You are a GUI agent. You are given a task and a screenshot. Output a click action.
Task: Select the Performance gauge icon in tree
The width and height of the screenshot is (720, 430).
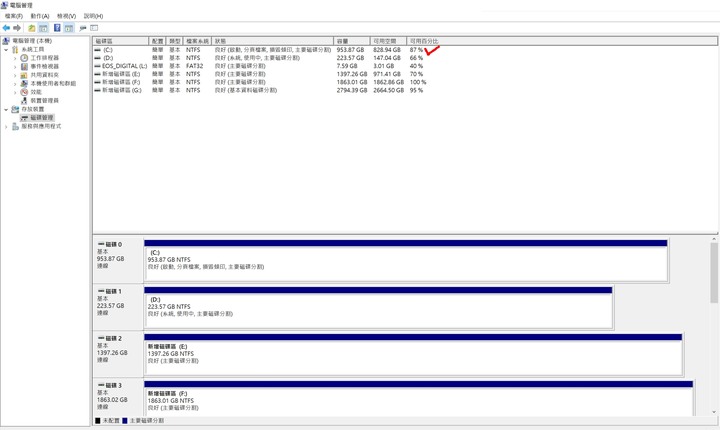(x=24, y=92)
